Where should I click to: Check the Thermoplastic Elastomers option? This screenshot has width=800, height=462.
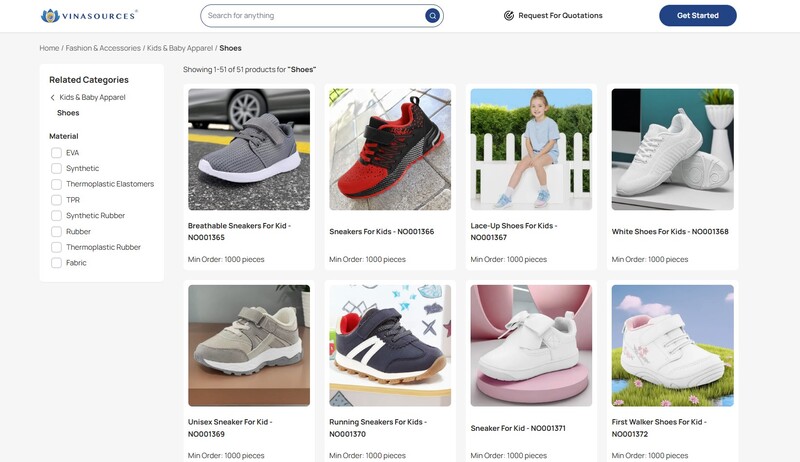tap(57, 184)
